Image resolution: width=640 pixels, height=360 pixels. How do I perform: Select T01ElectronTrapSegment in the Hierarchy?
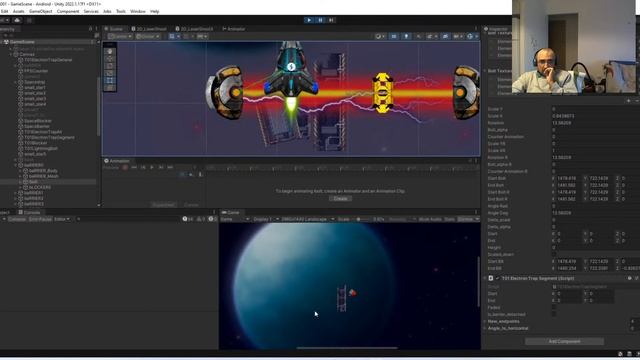click(x=49, y=138)
